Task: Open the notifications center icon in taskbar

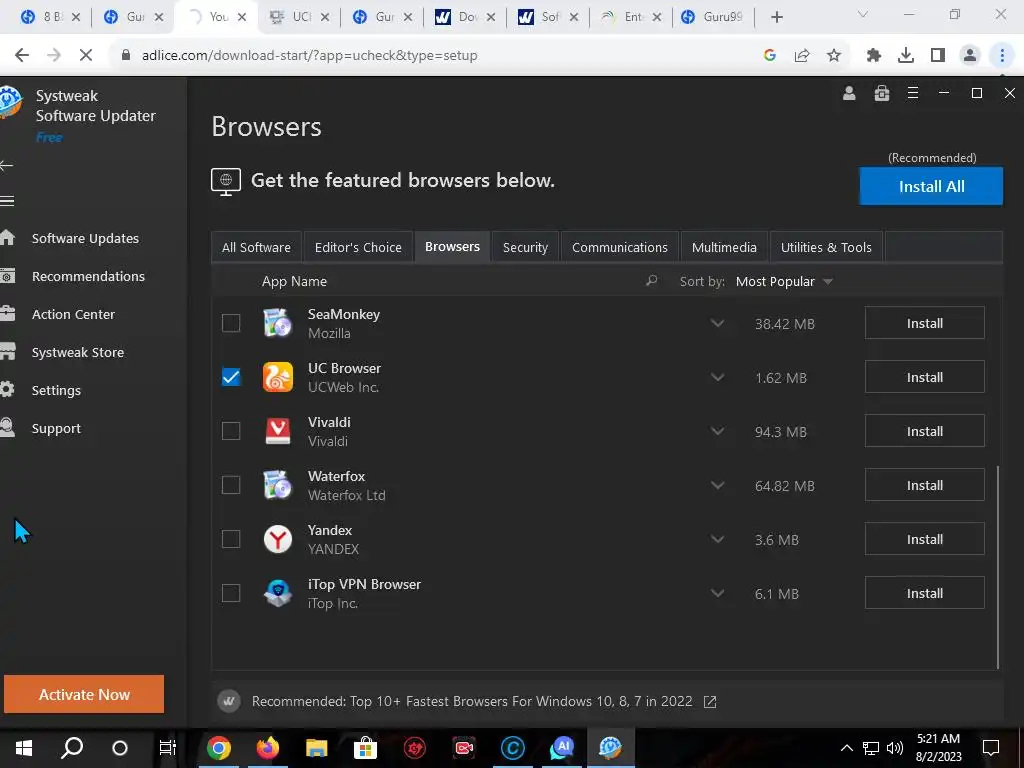Action: point(991,748)
